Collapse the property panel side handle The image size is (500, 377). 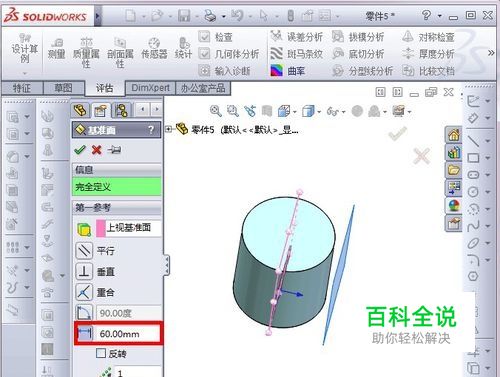[167, 265]
